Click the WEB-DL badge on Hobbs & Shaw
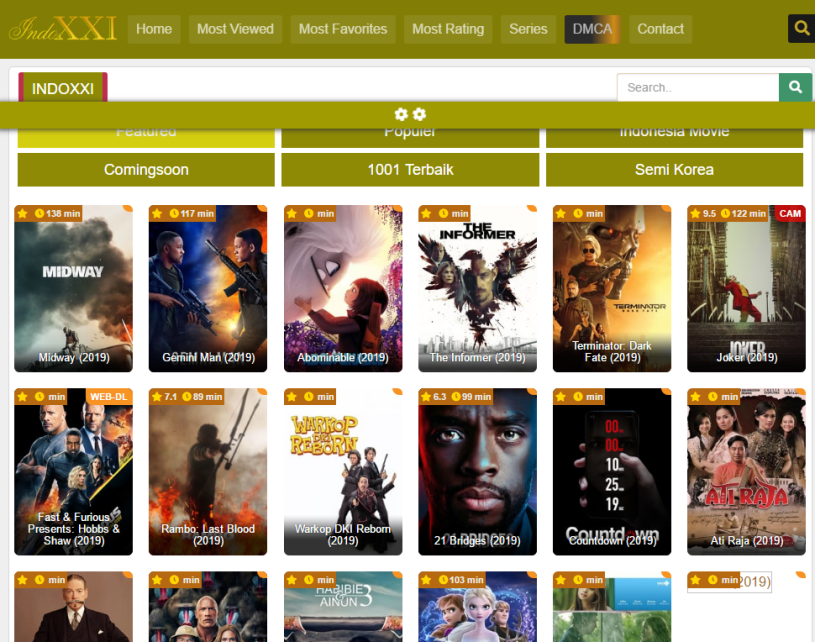Viewport: 815px width, 642px height. 110,396
